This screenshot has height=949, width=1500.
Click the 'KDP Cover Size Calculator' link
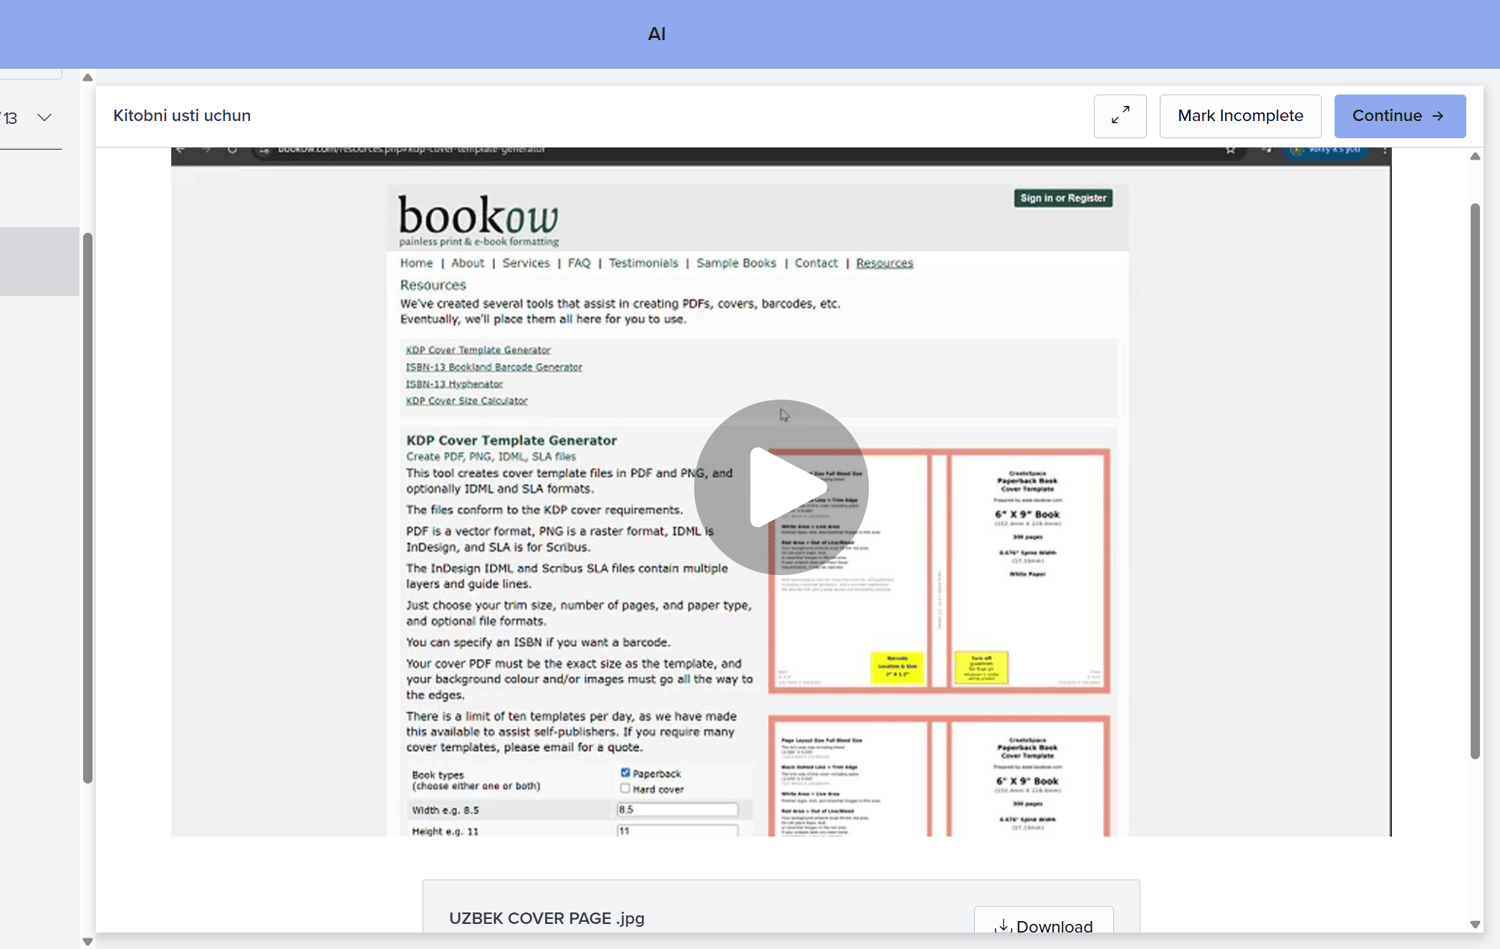(466, 401)
